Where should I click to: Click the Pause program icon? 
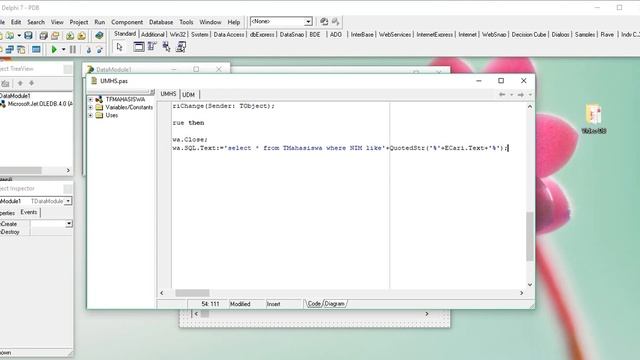click(73, 50)
